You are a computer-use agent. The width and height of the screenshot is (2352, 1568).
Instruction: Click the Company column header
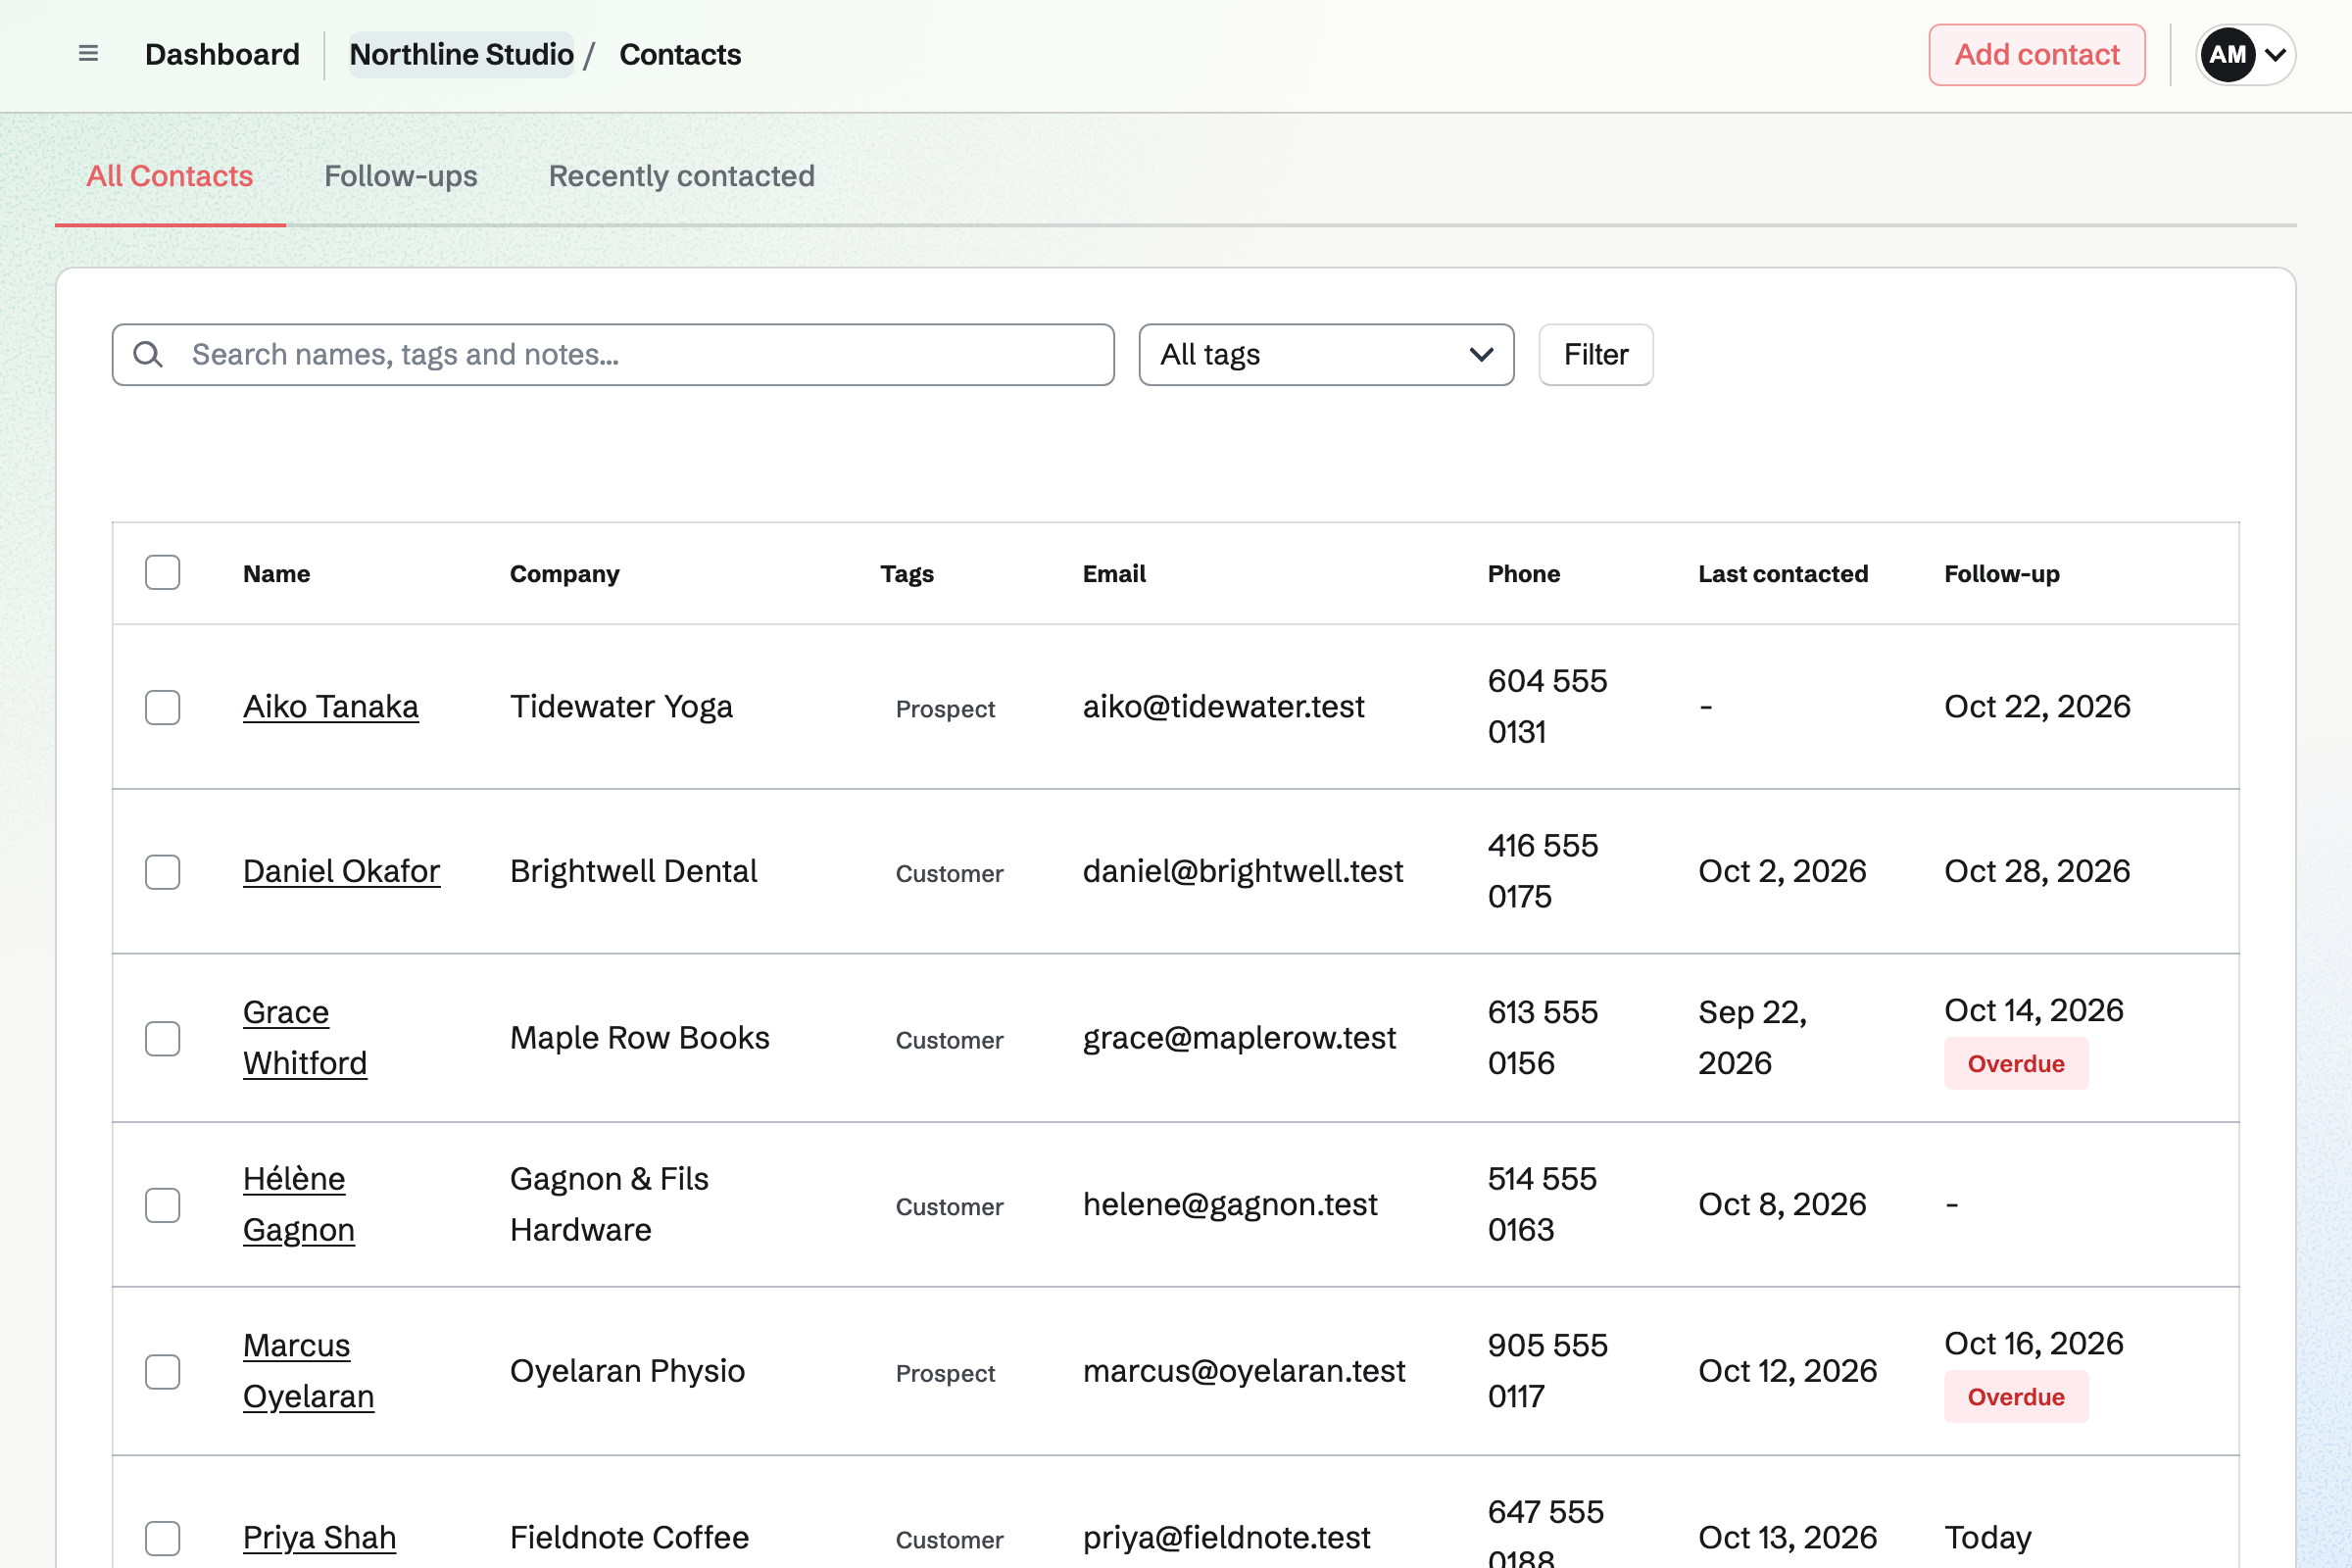pyautogui.click(x=565, y=574)
